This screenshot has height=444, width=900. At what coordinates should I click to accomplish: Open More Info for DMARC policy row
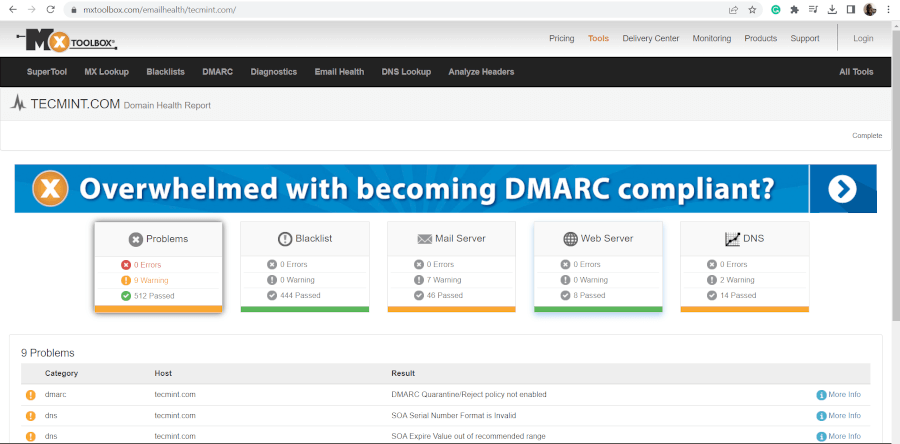coord(839,395)
